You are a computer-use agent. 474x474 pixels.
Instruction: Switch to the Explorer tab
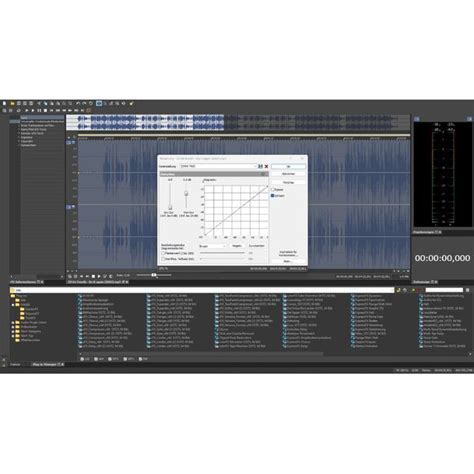tap(15, 364)
